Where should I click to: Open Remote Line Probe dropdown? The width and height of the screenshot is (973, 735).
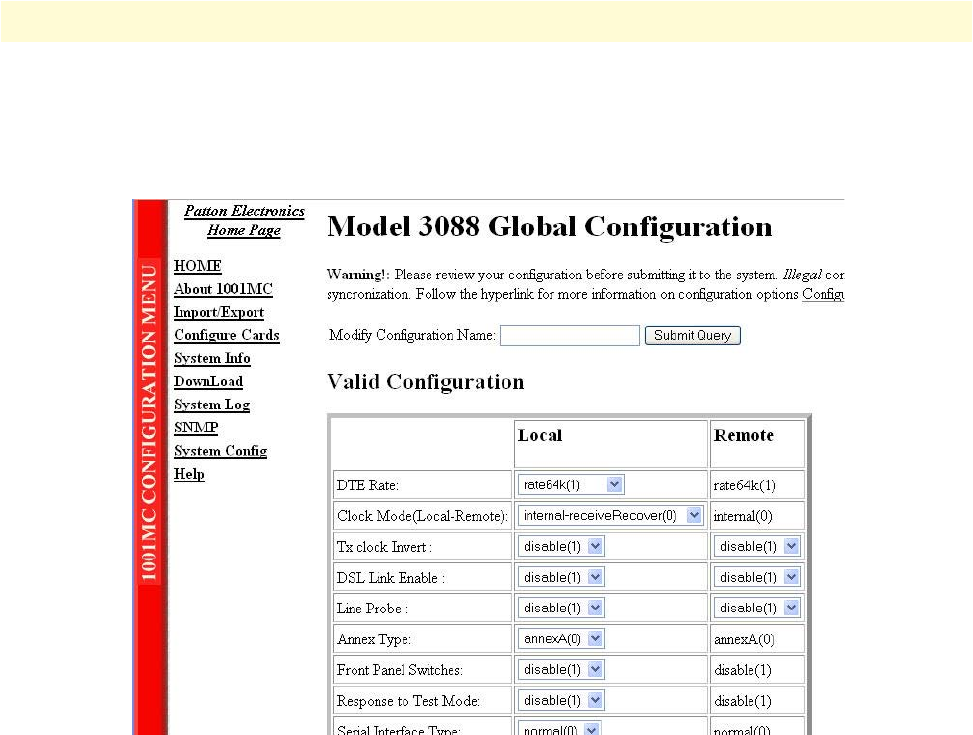(756, 608)
